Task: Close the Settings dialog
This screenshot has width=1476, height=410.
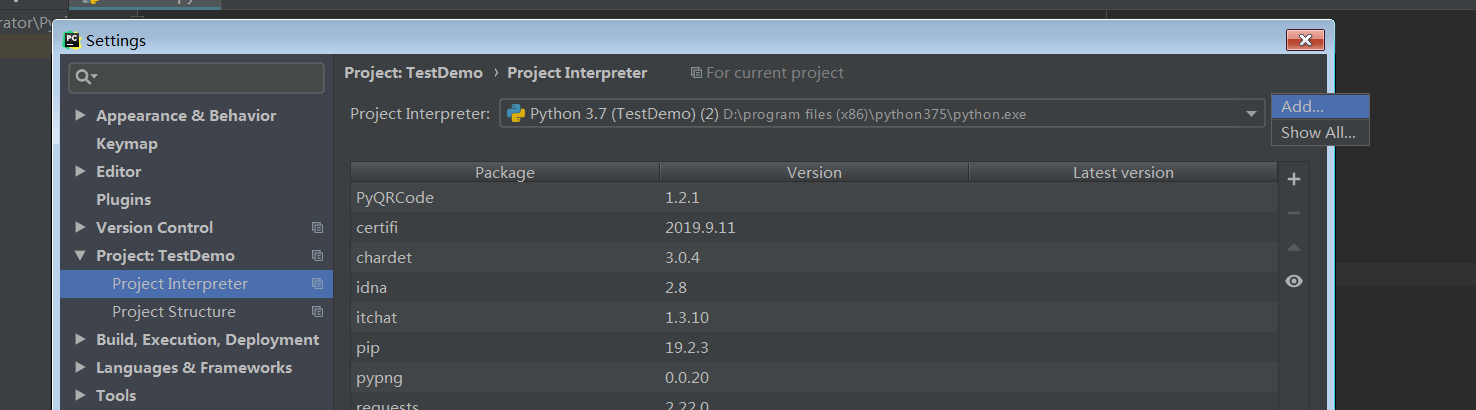Action: [x=1305, y=40]
